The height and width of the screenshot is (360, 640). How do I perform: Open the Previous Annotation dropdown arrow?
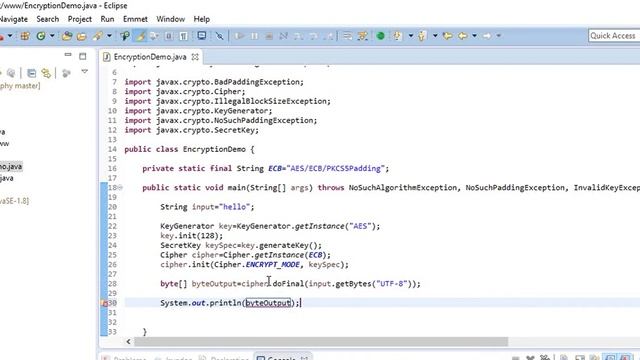click(x=435, y=36)
